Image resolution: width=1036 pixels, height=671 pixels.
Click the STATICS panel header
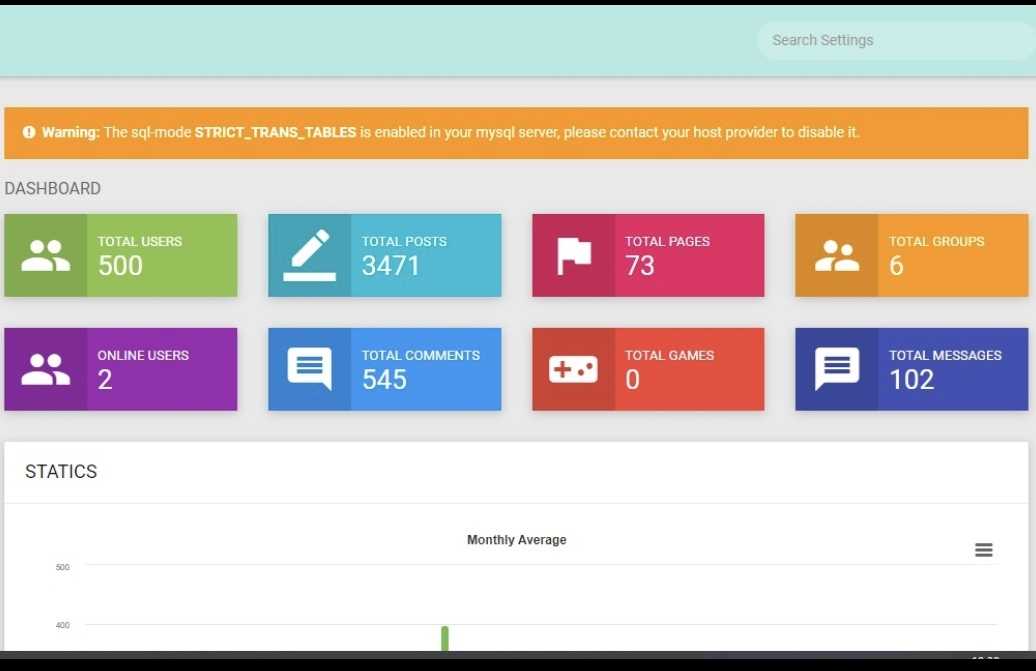pyautogui.click(x=61, y=472)
